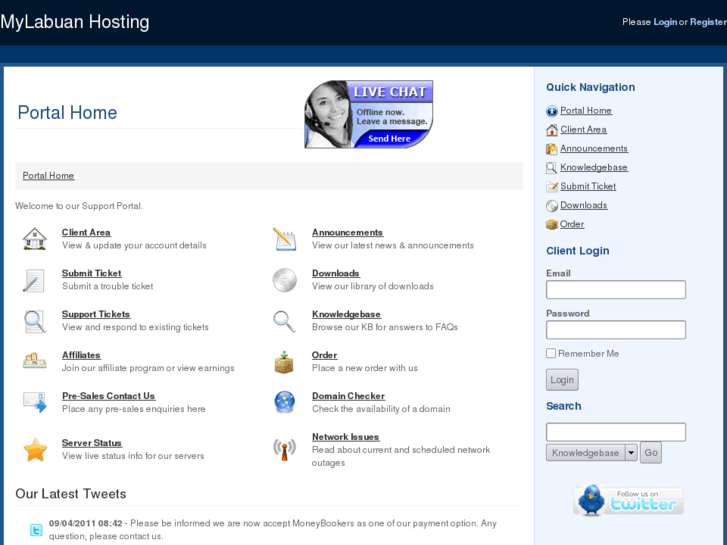The image size is (727, 545).
Task: Click the Client Area house icon in main panel
Action: [x=35, y=239]
